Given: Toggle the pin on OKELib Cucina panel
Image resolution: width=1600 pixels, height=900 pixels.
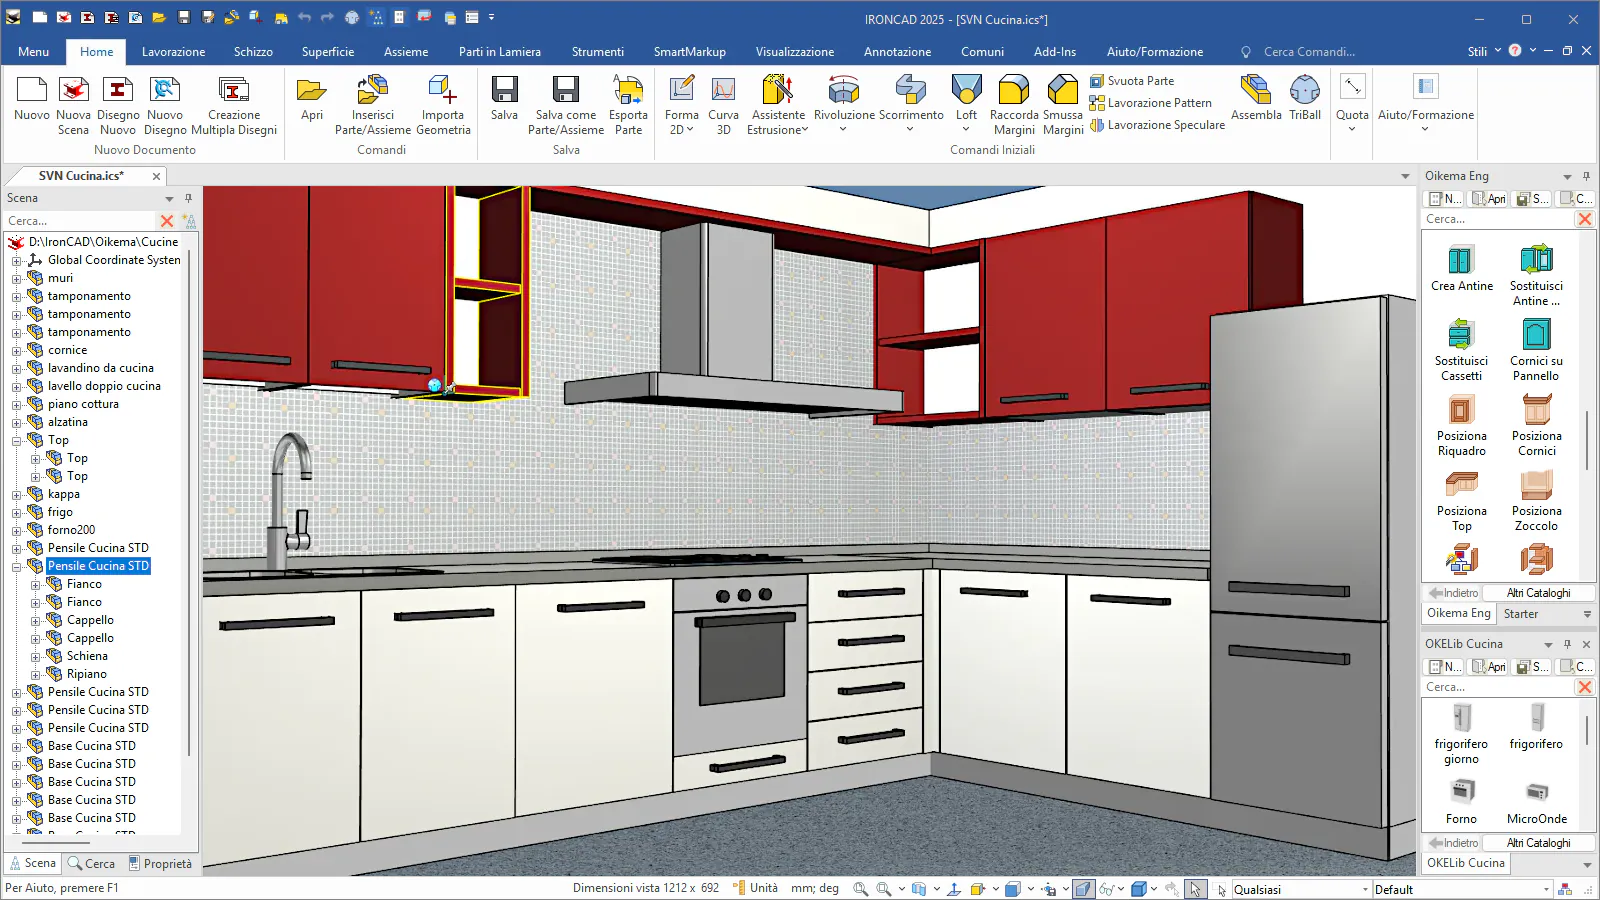Looking at the screenshot, I should tap(1567, 644).
